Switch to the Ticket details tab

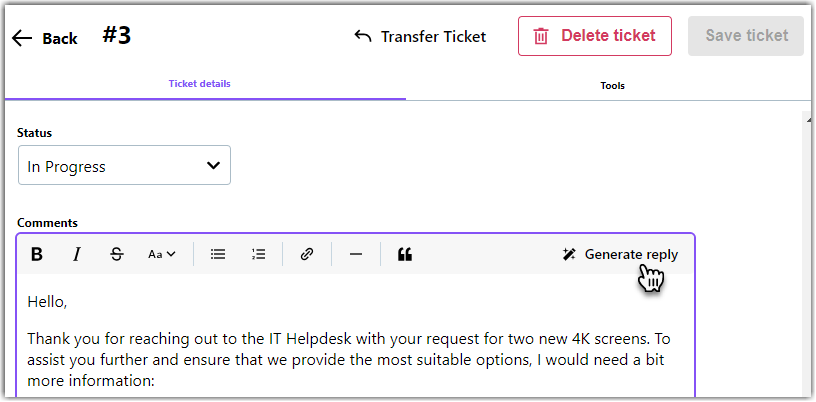[x=199, y=83]
